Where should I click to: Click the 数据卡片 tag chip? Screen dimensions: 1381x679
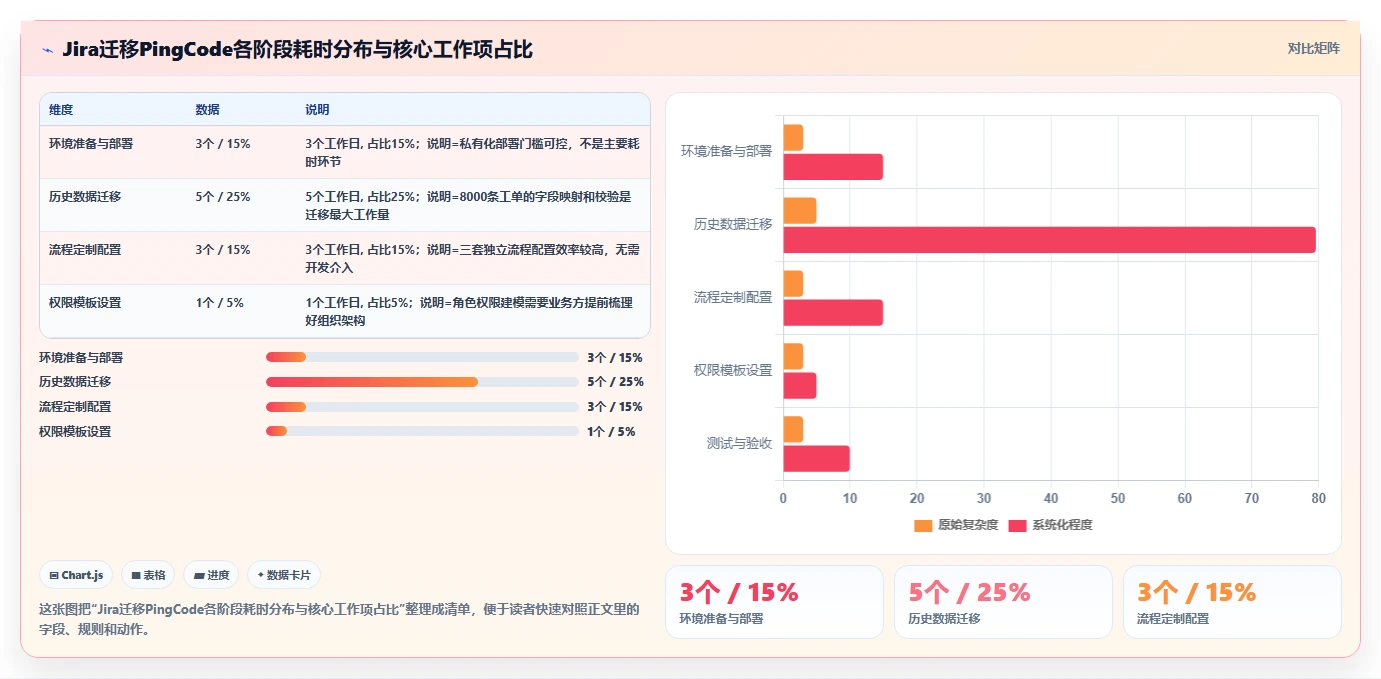click(x=284, y=575)
